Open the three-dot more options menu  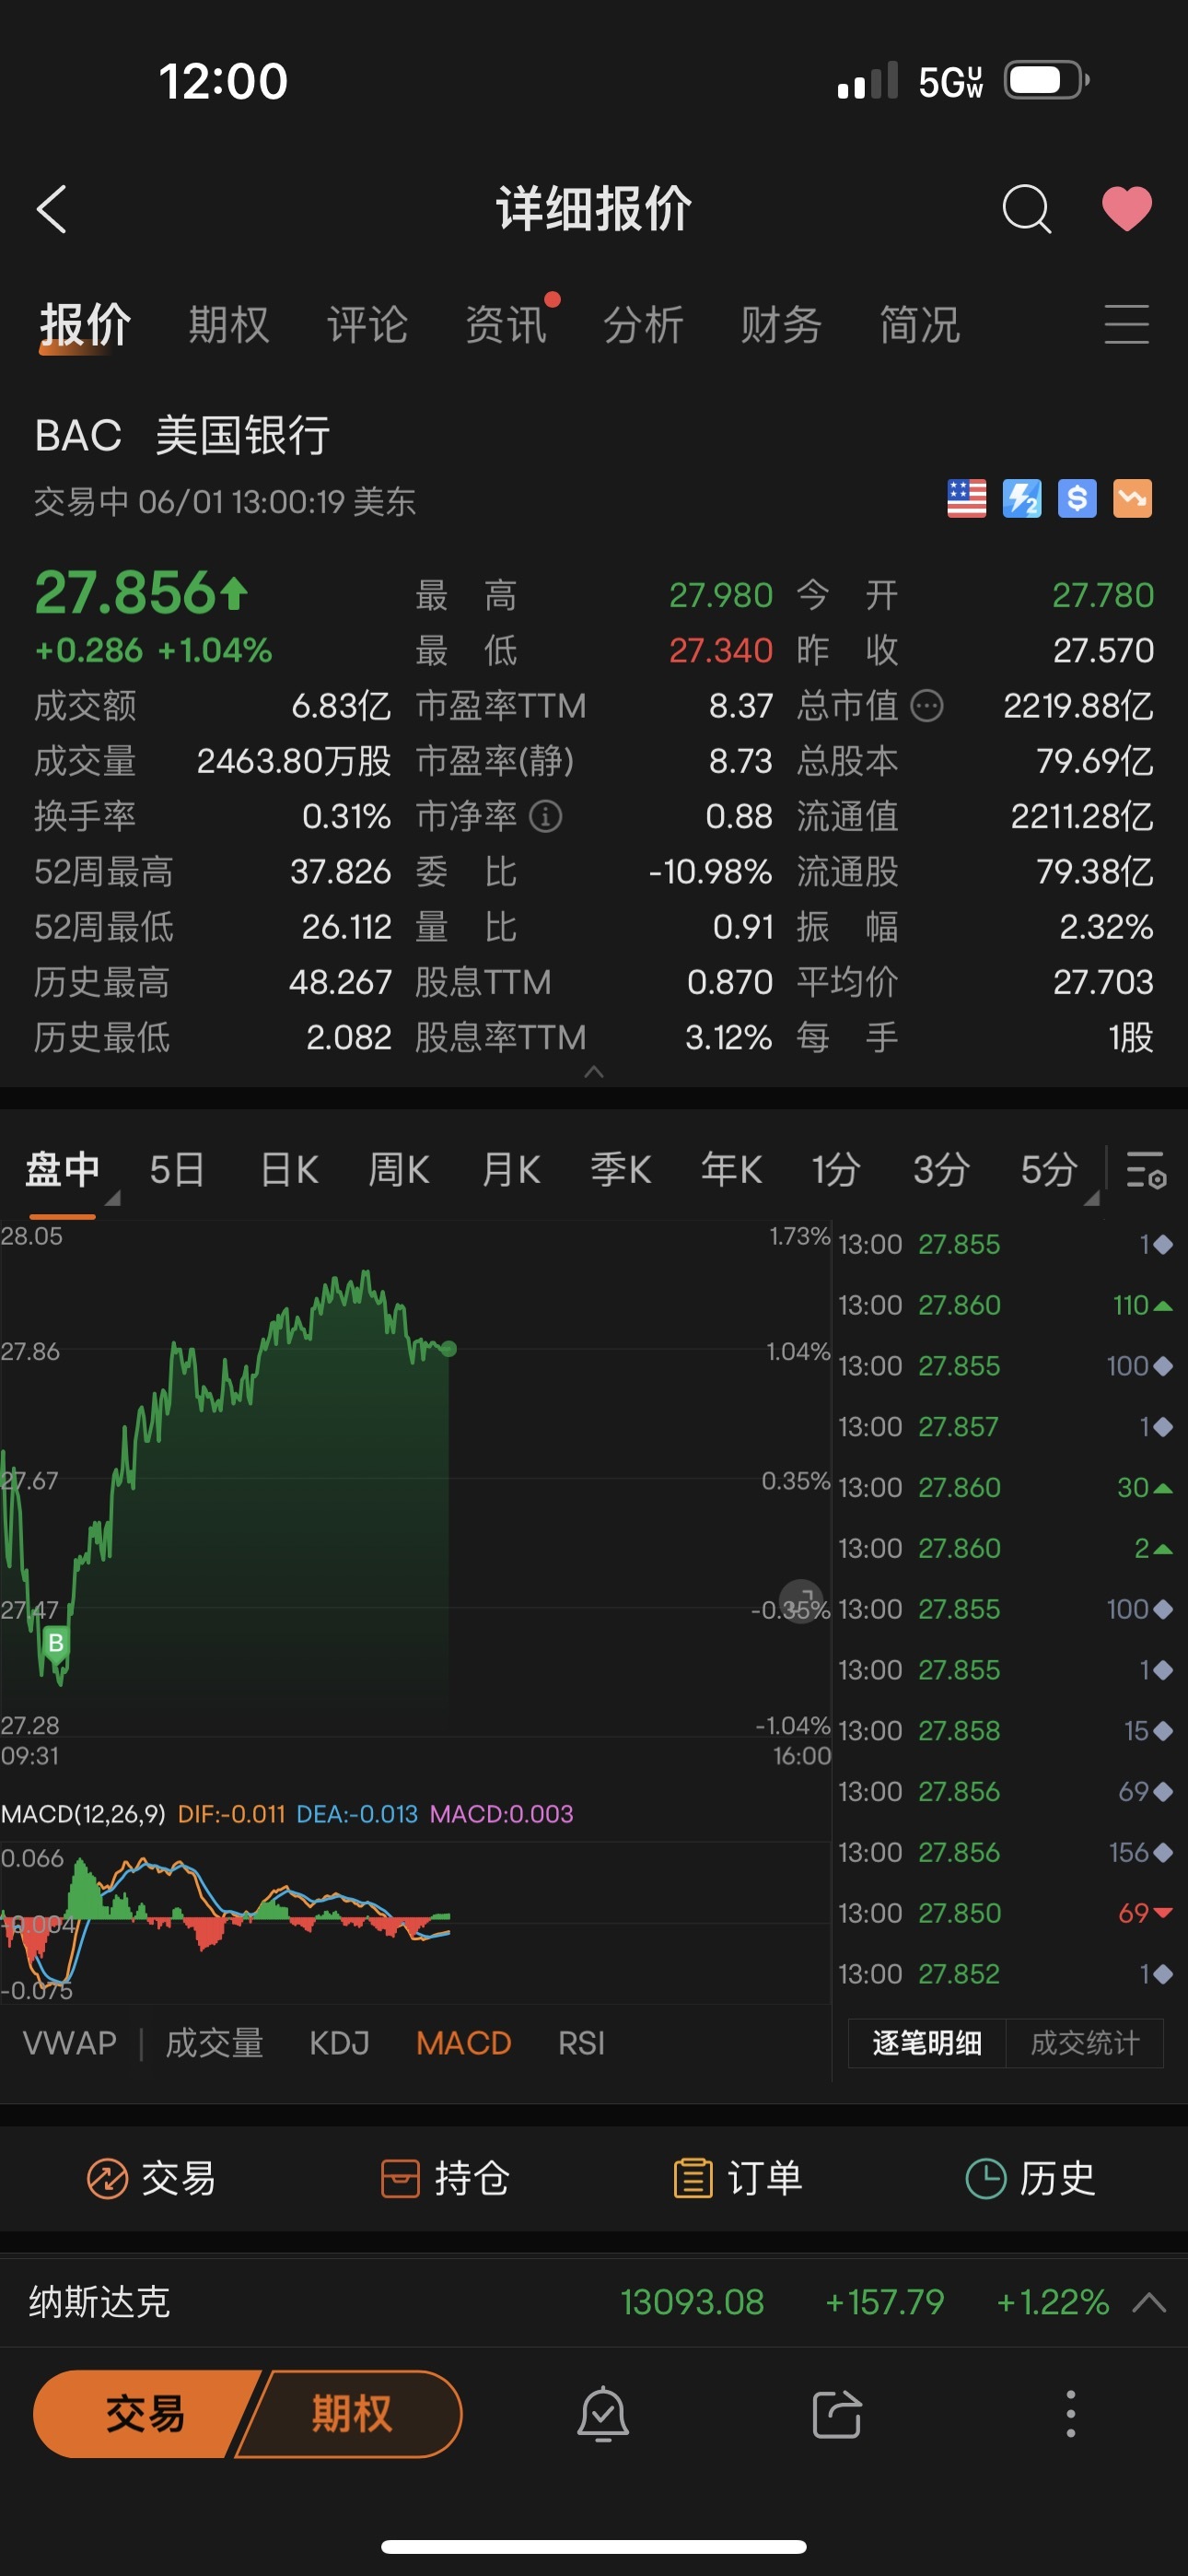click(x=1070, y=2413)
